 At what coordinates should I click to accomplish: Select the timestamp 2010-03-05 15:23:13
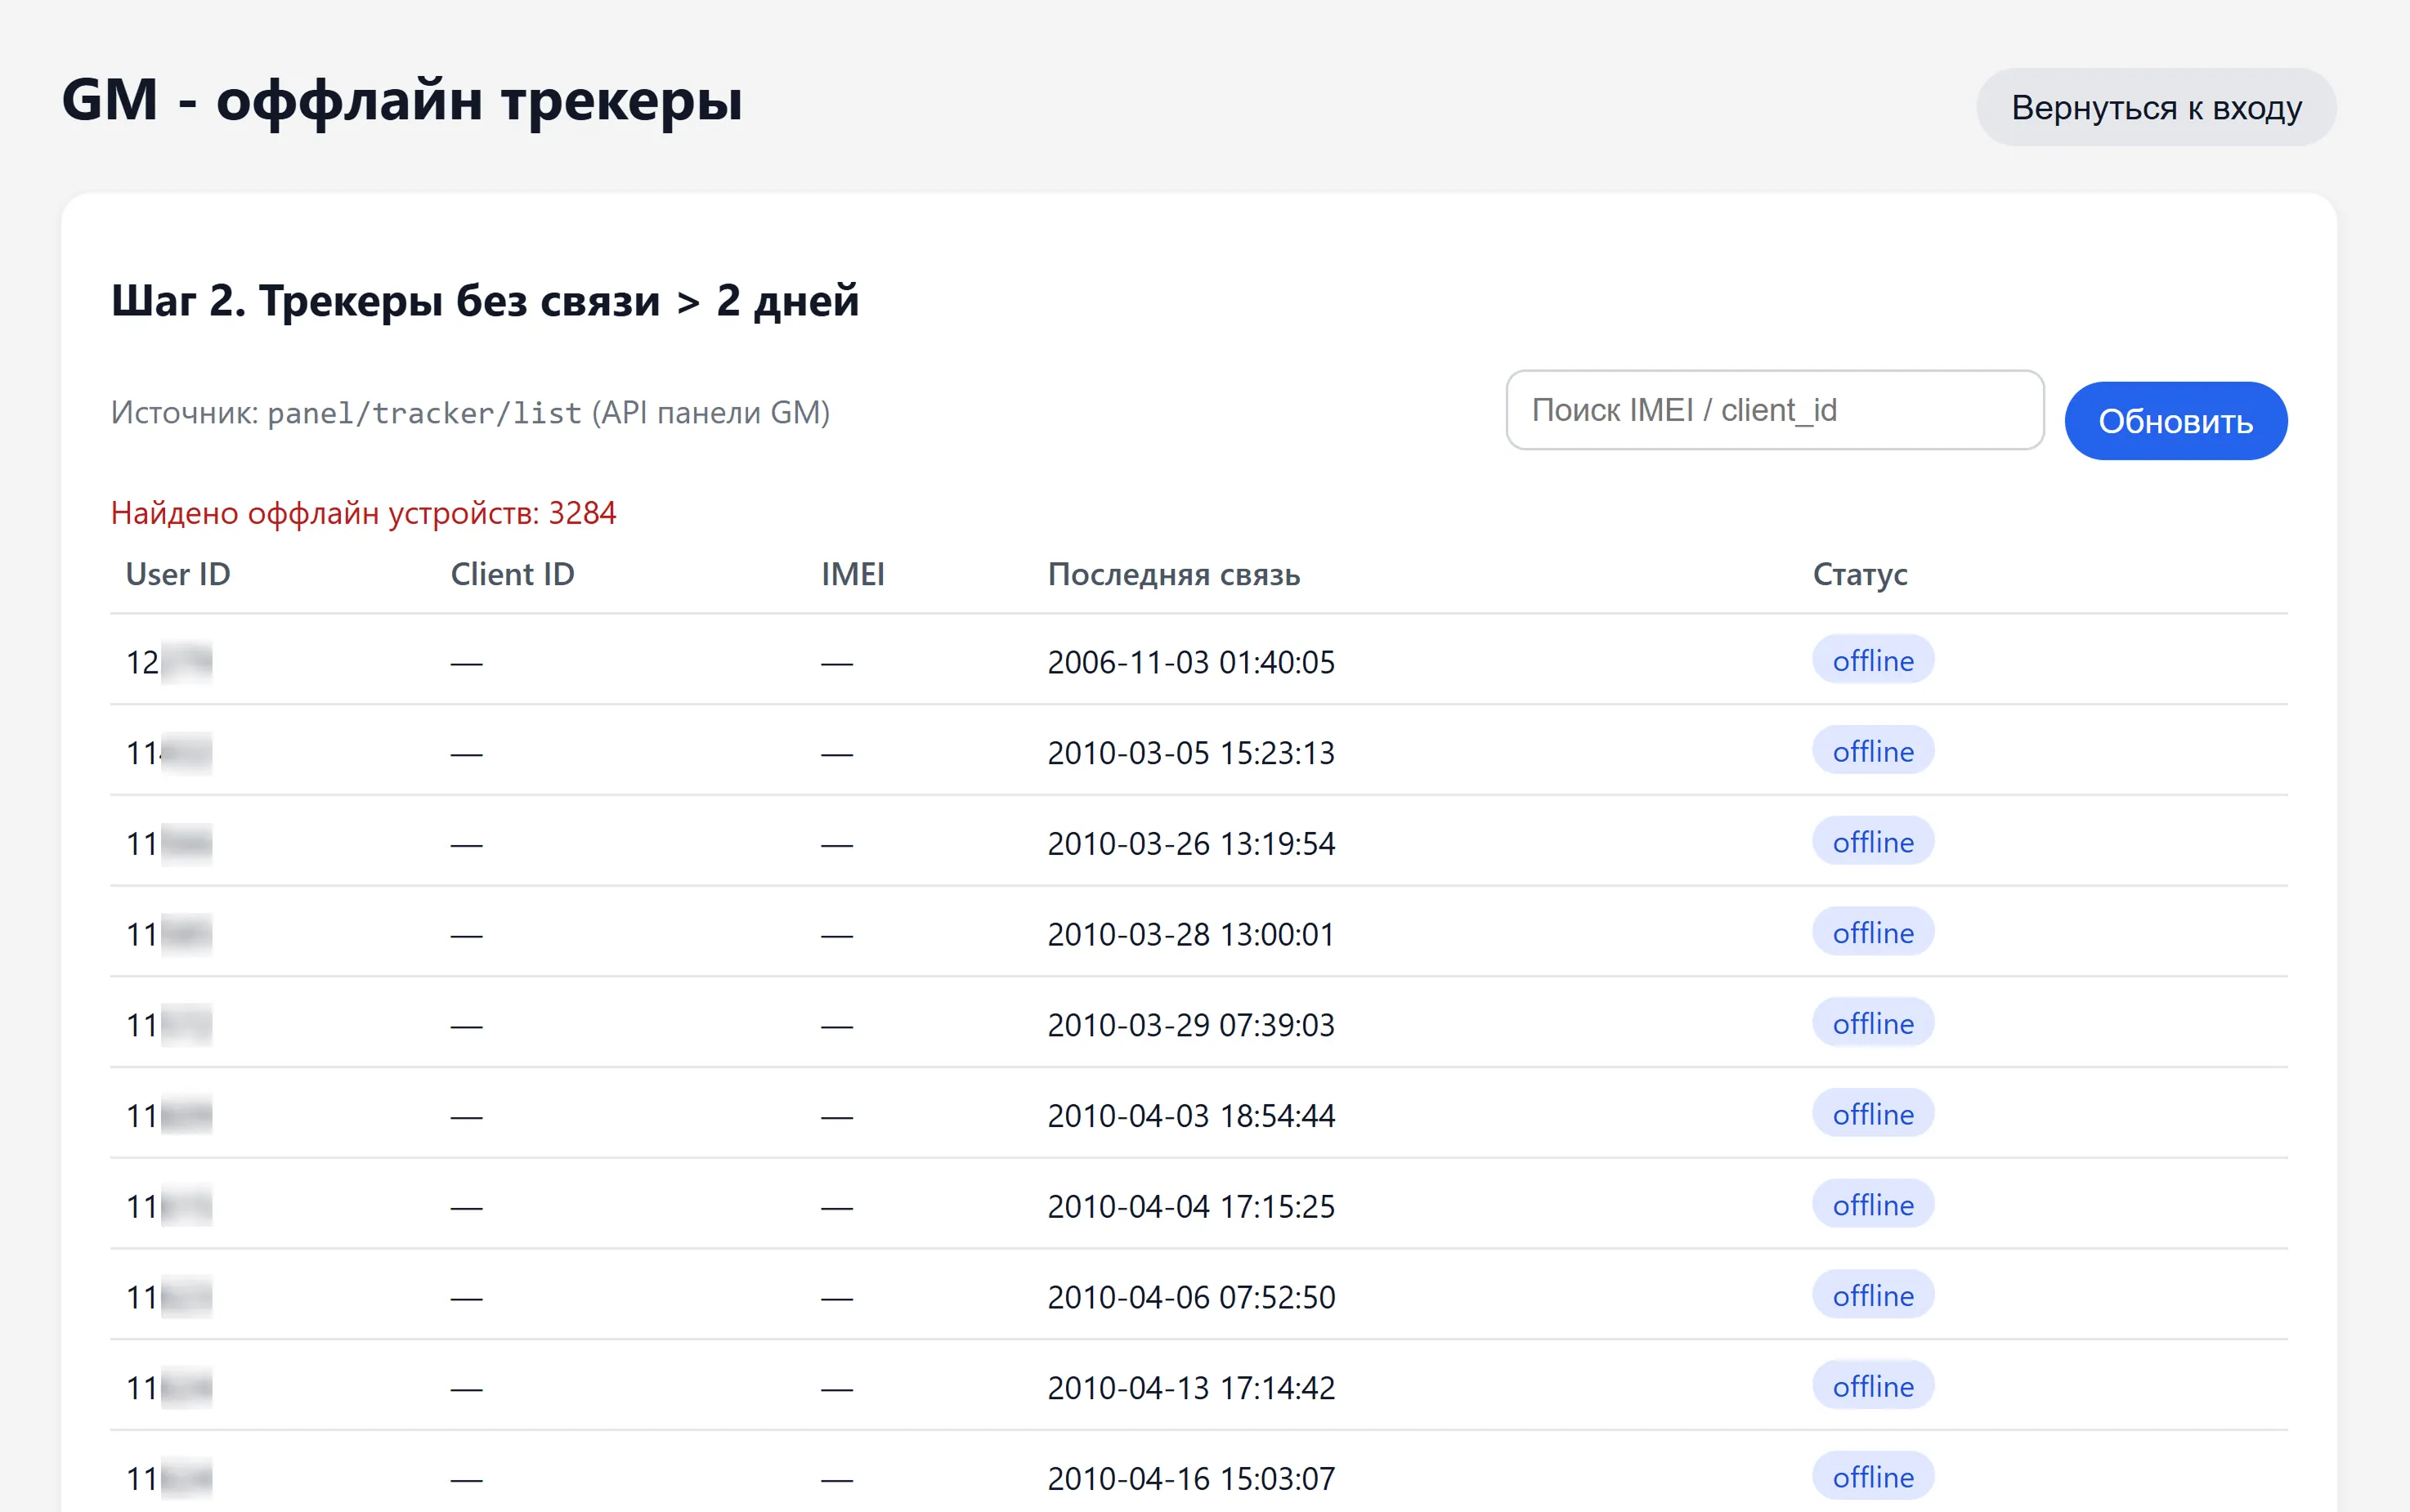1191,753
